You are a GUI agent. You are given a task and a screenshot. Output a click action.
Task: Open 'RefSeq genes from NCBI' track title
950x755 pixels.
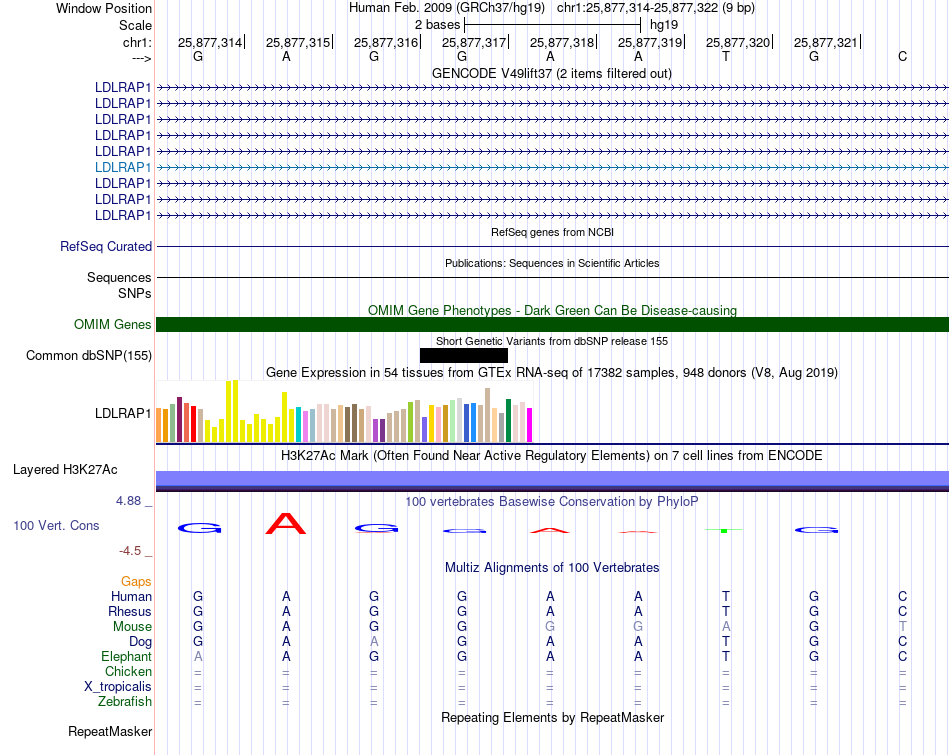click(552, 232)
